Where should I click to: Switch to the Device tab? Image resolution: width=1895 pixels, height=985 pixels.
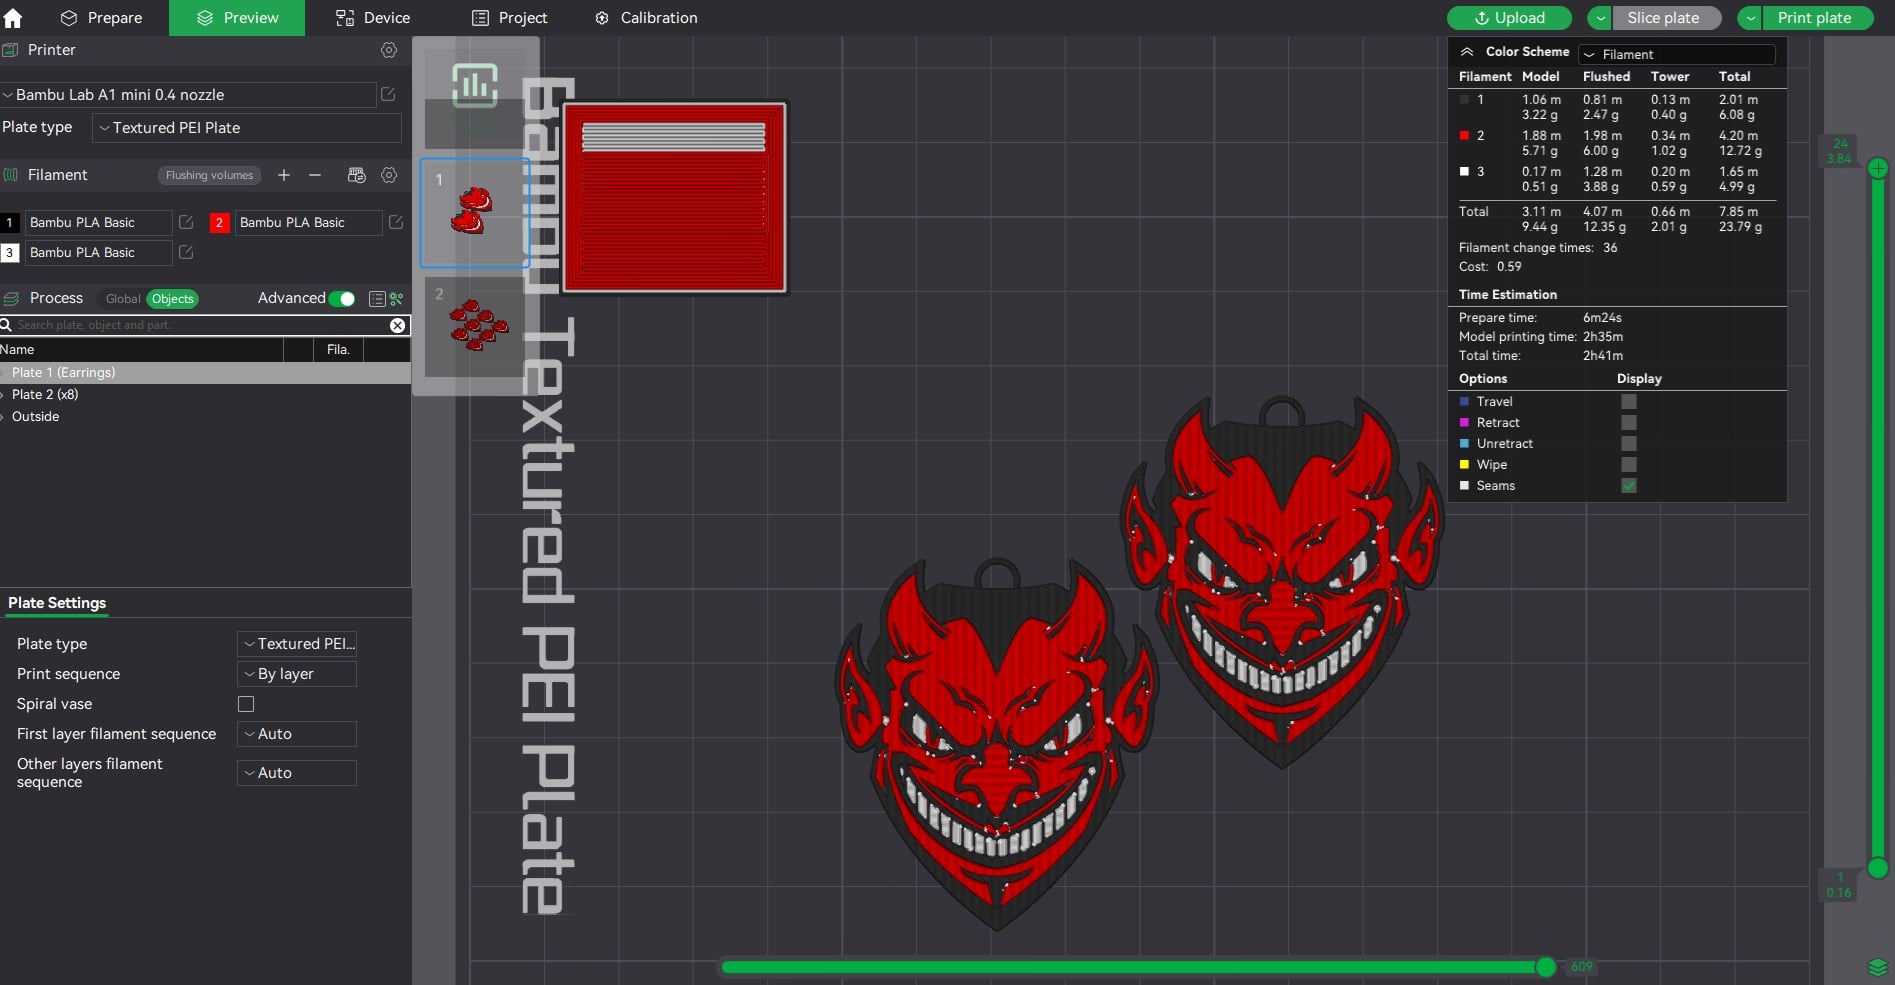(372, 18)
